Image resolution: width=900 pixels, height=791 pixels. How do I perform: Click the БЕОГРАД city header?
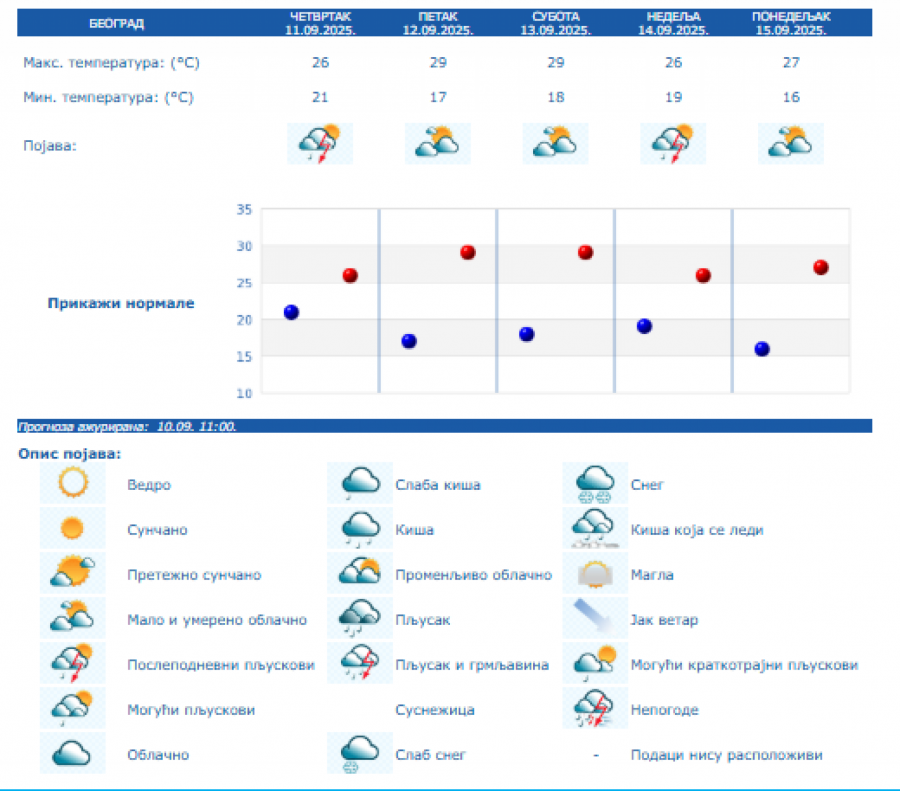click(x=116, y=23)
